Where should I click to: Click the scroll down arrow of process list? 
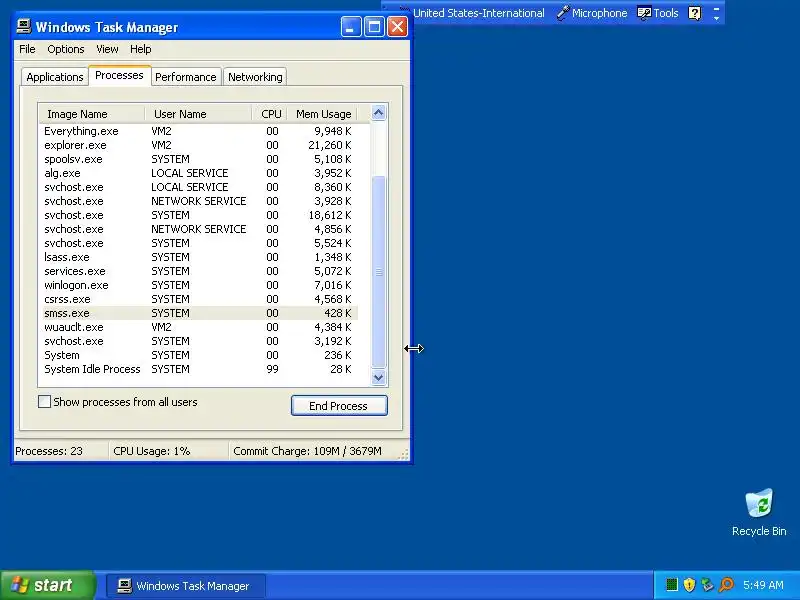[379, 378]
